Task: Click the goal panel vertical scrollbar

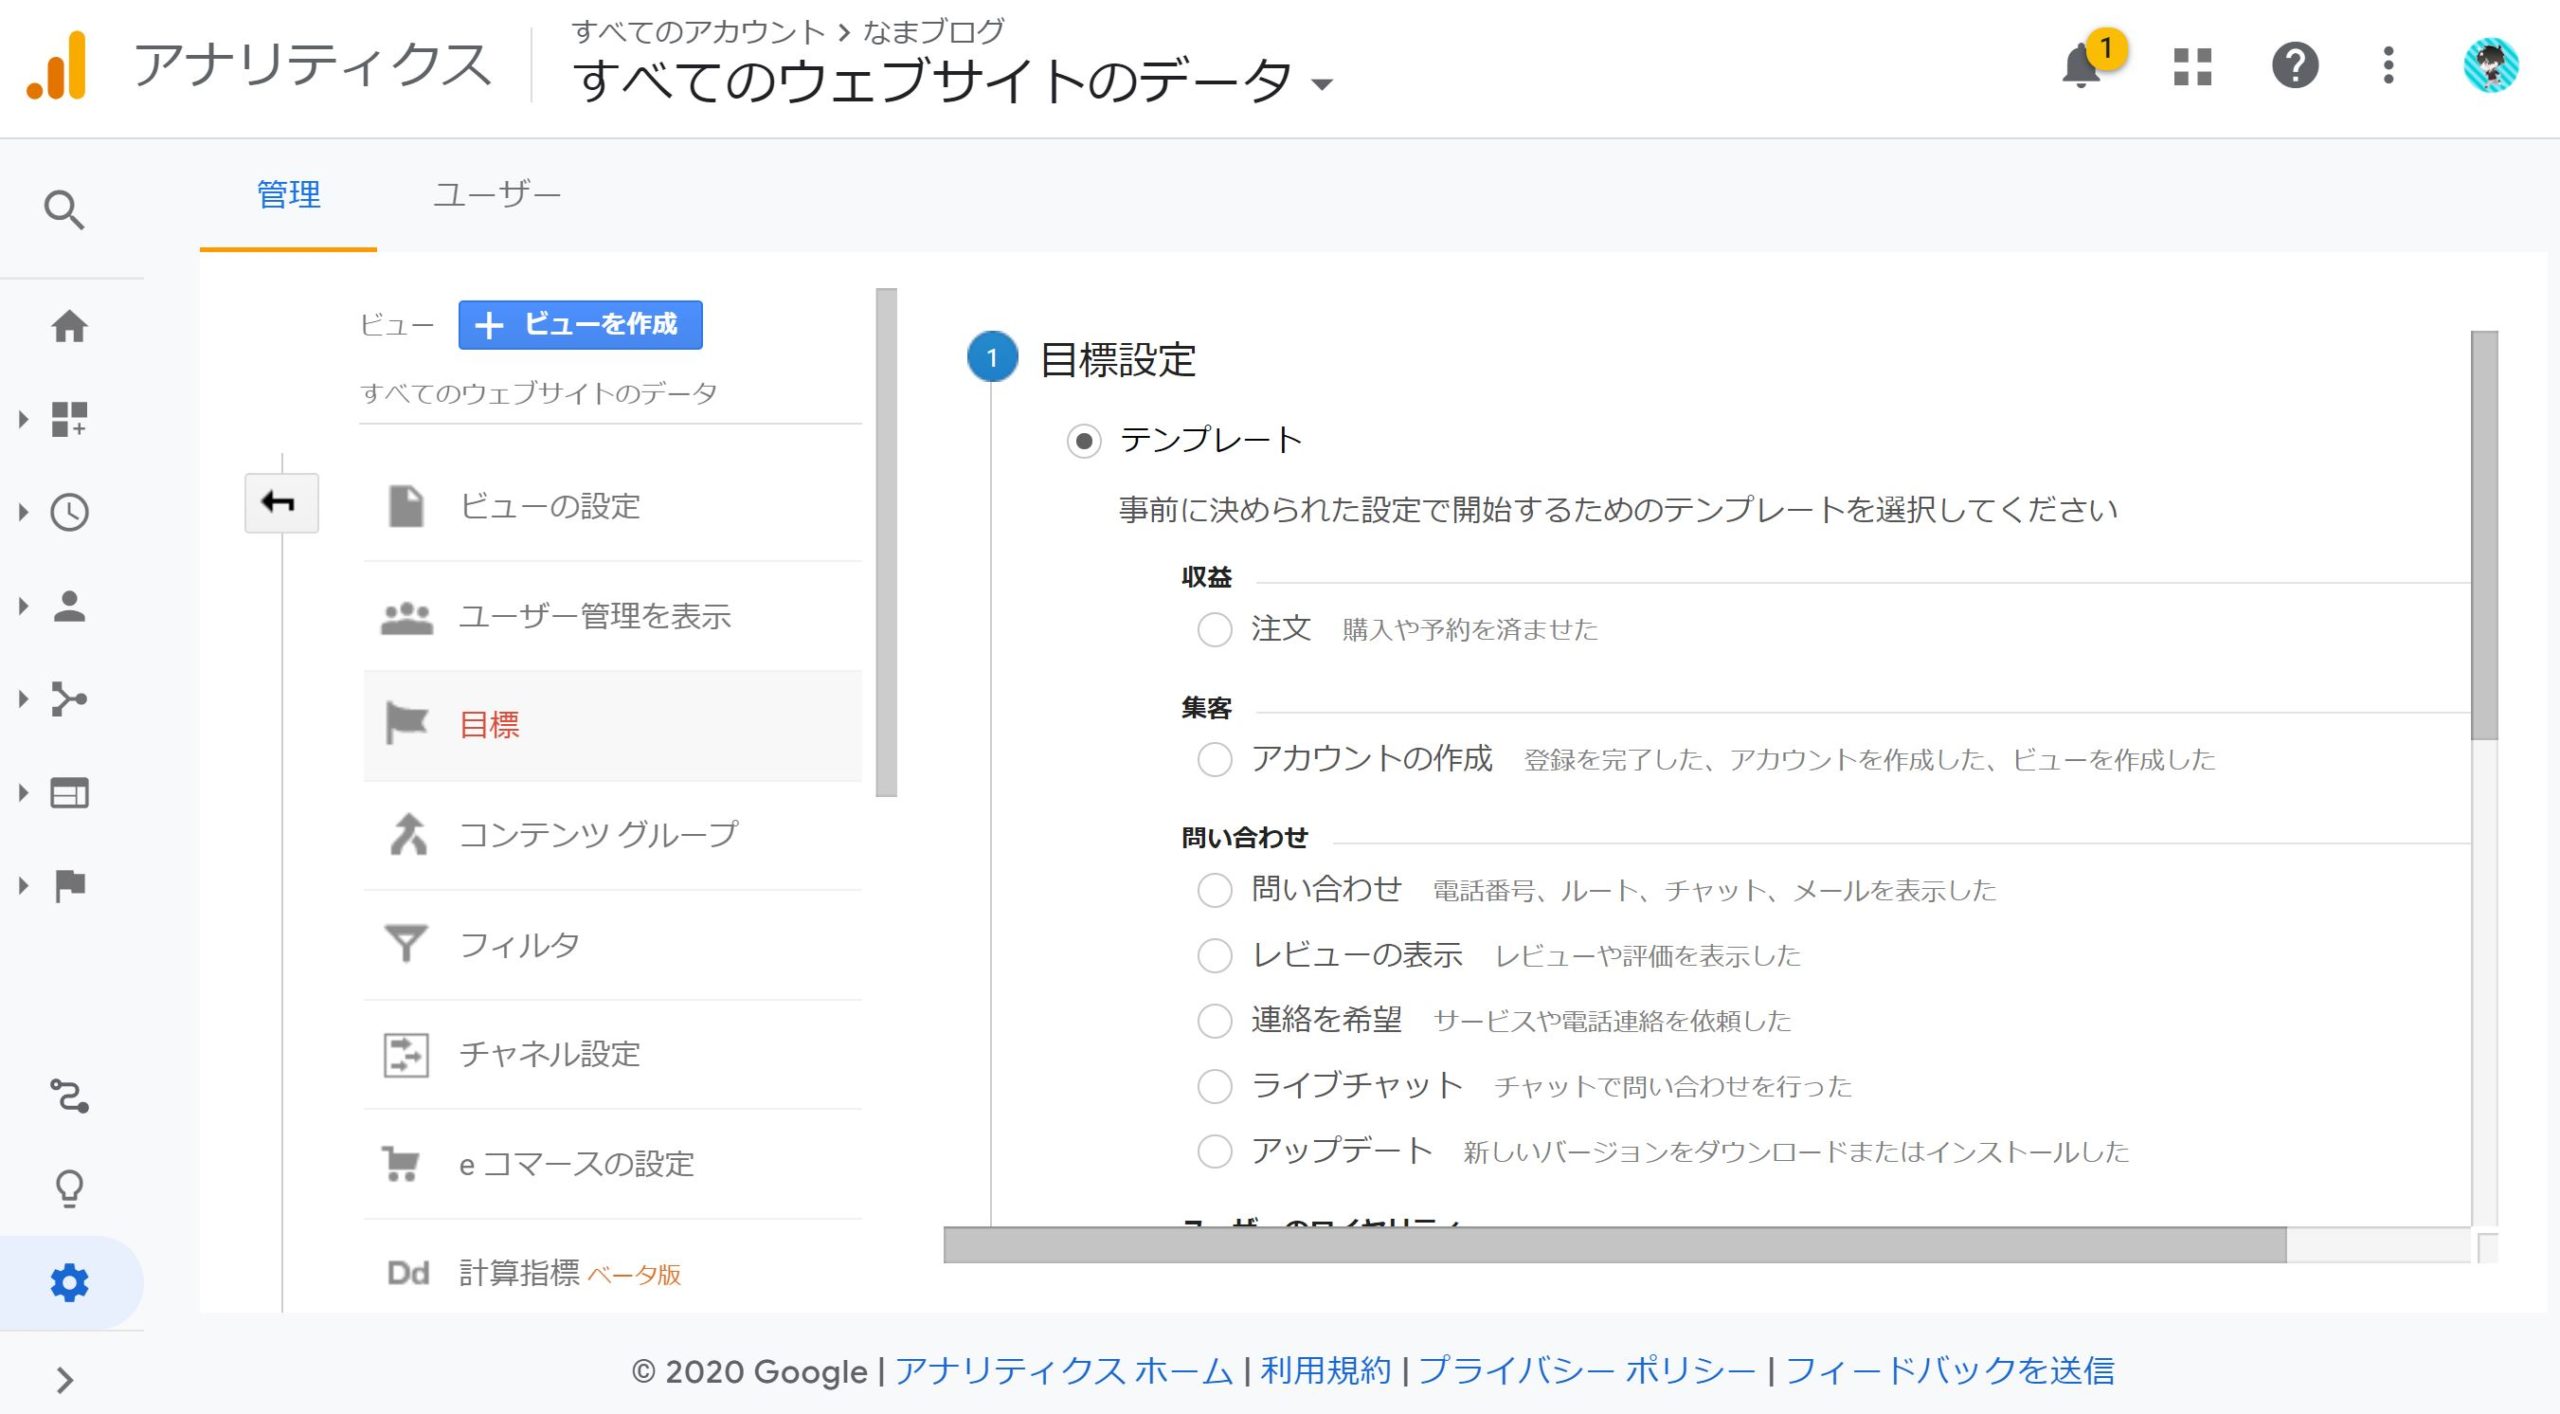Action: [2484, 535]
